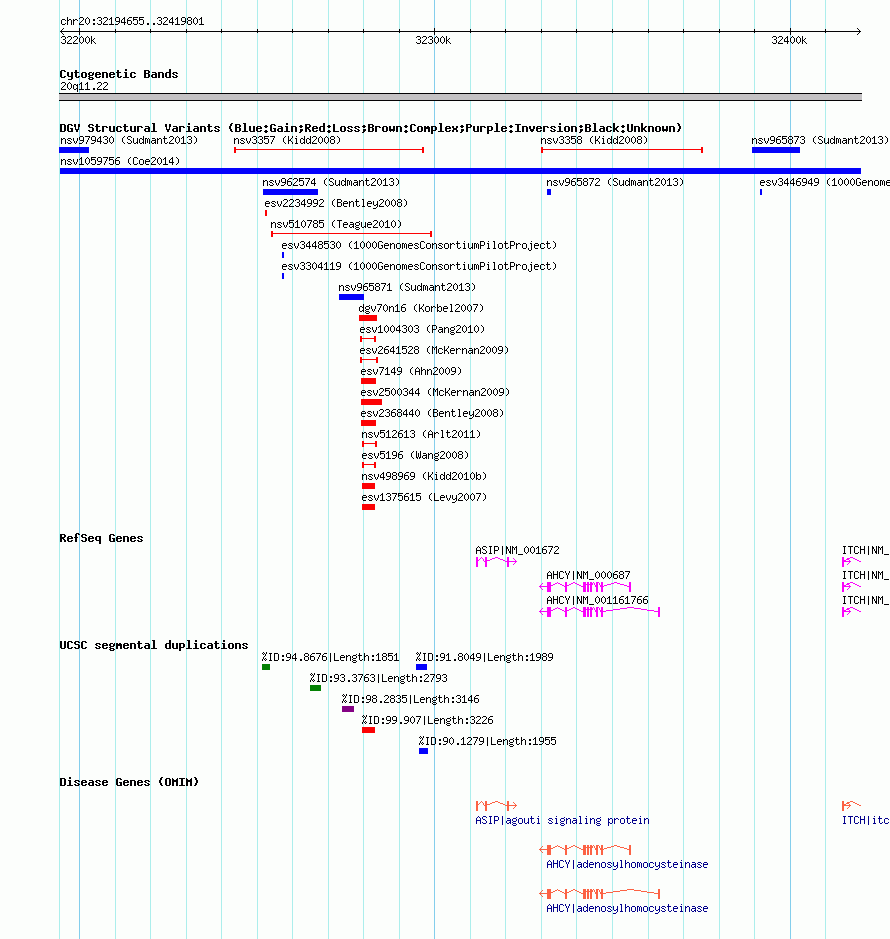Select the purple block under %ID:98.2835
The width and height of the screenshot is (890, 939).
[x=348, y=709]
